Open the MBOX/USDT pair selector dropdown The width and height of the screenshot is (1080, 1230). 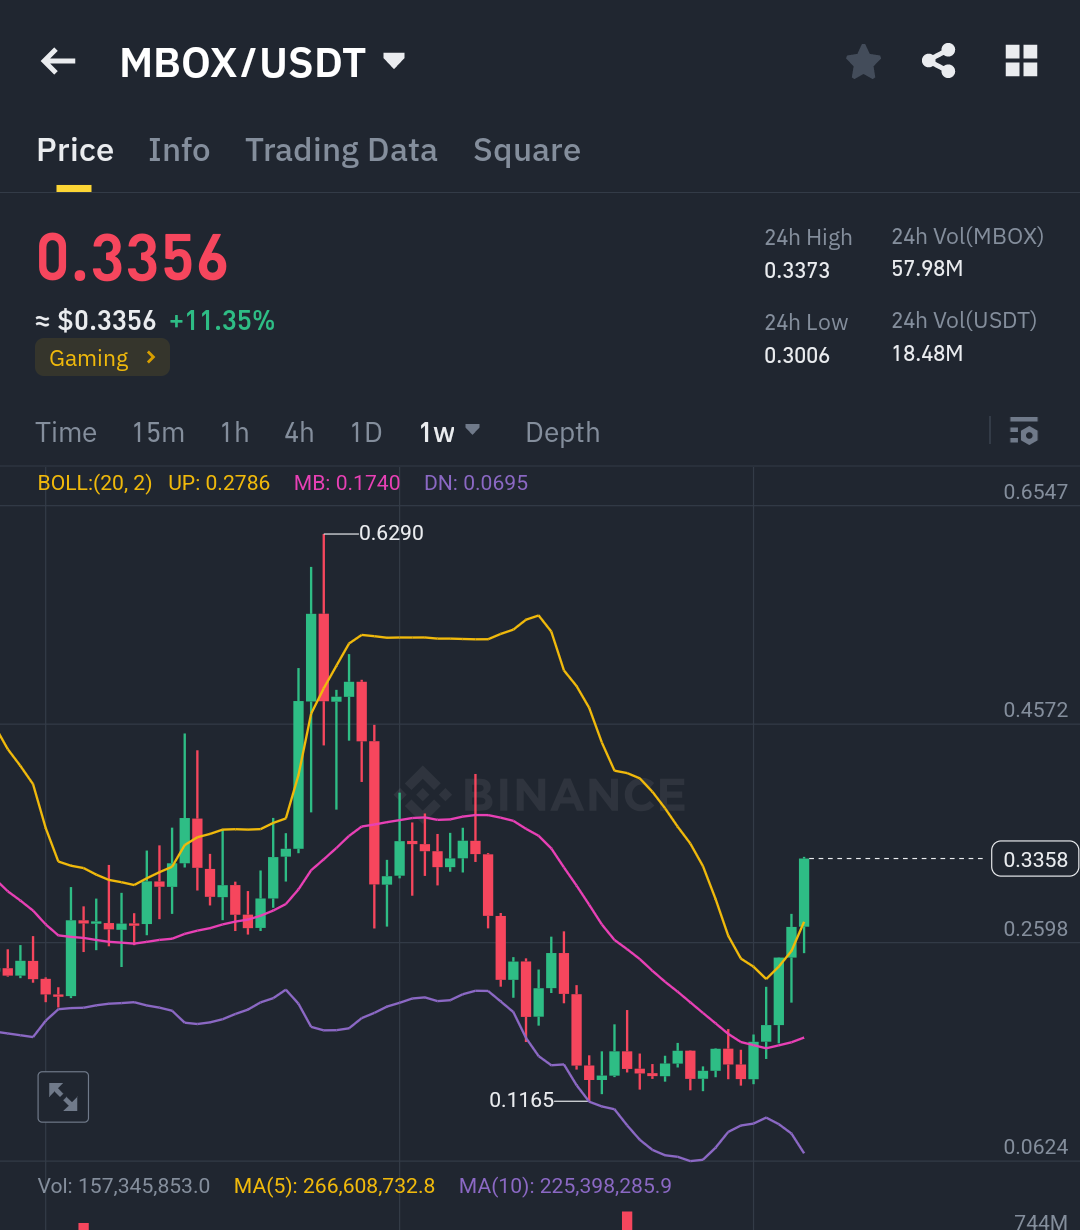click(x=394, y=61)
